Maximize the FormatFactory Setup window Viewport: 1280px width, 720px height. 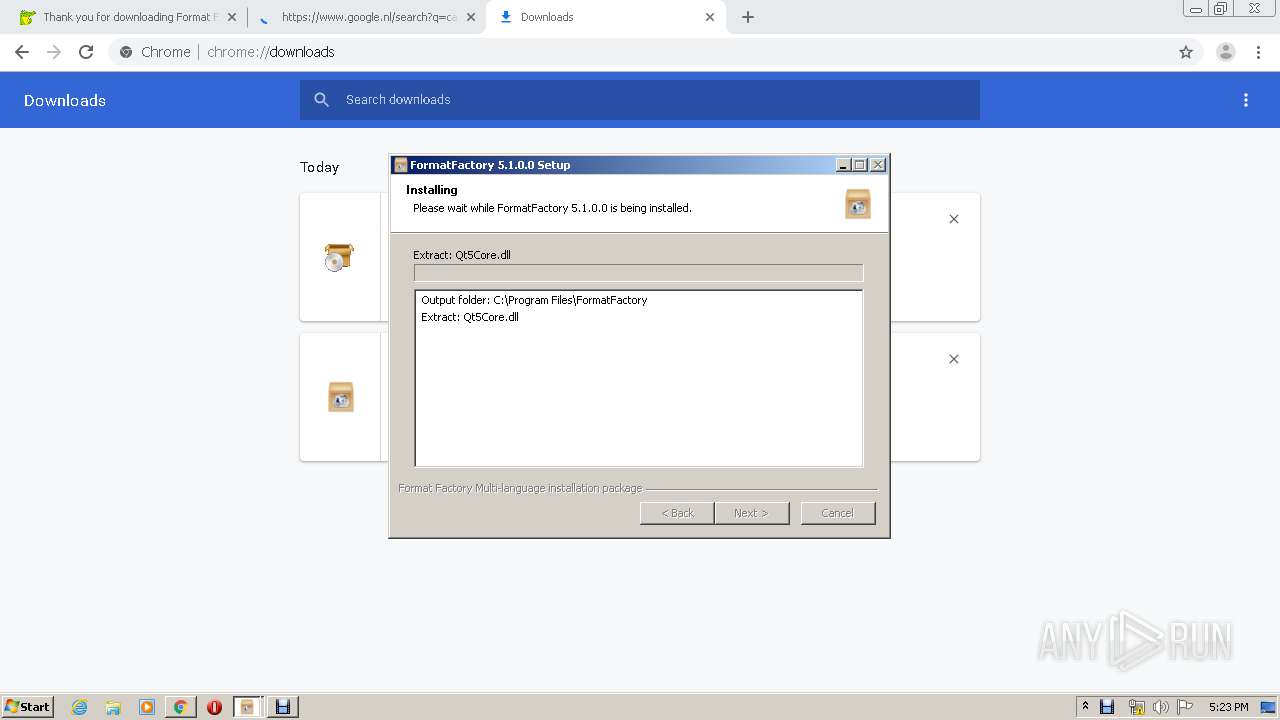[x=860, y=165]
